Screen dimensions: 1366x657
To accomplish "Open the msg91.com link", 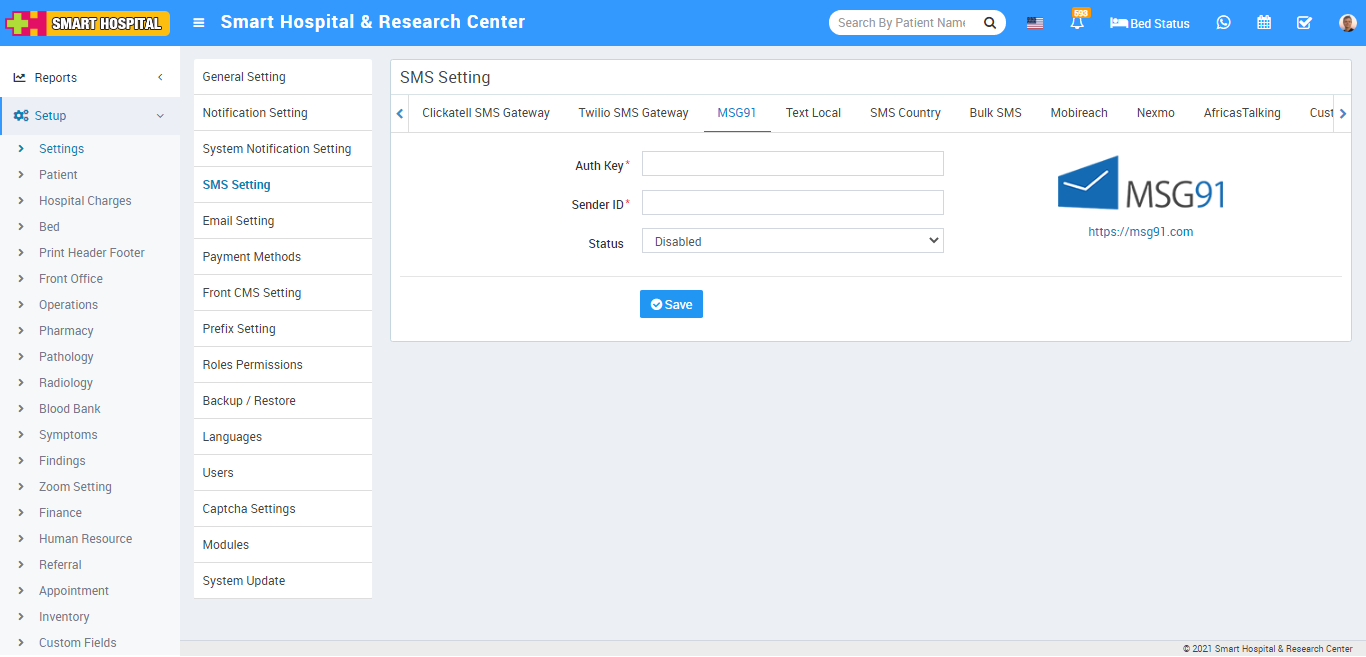I will tap(1140, 232).
